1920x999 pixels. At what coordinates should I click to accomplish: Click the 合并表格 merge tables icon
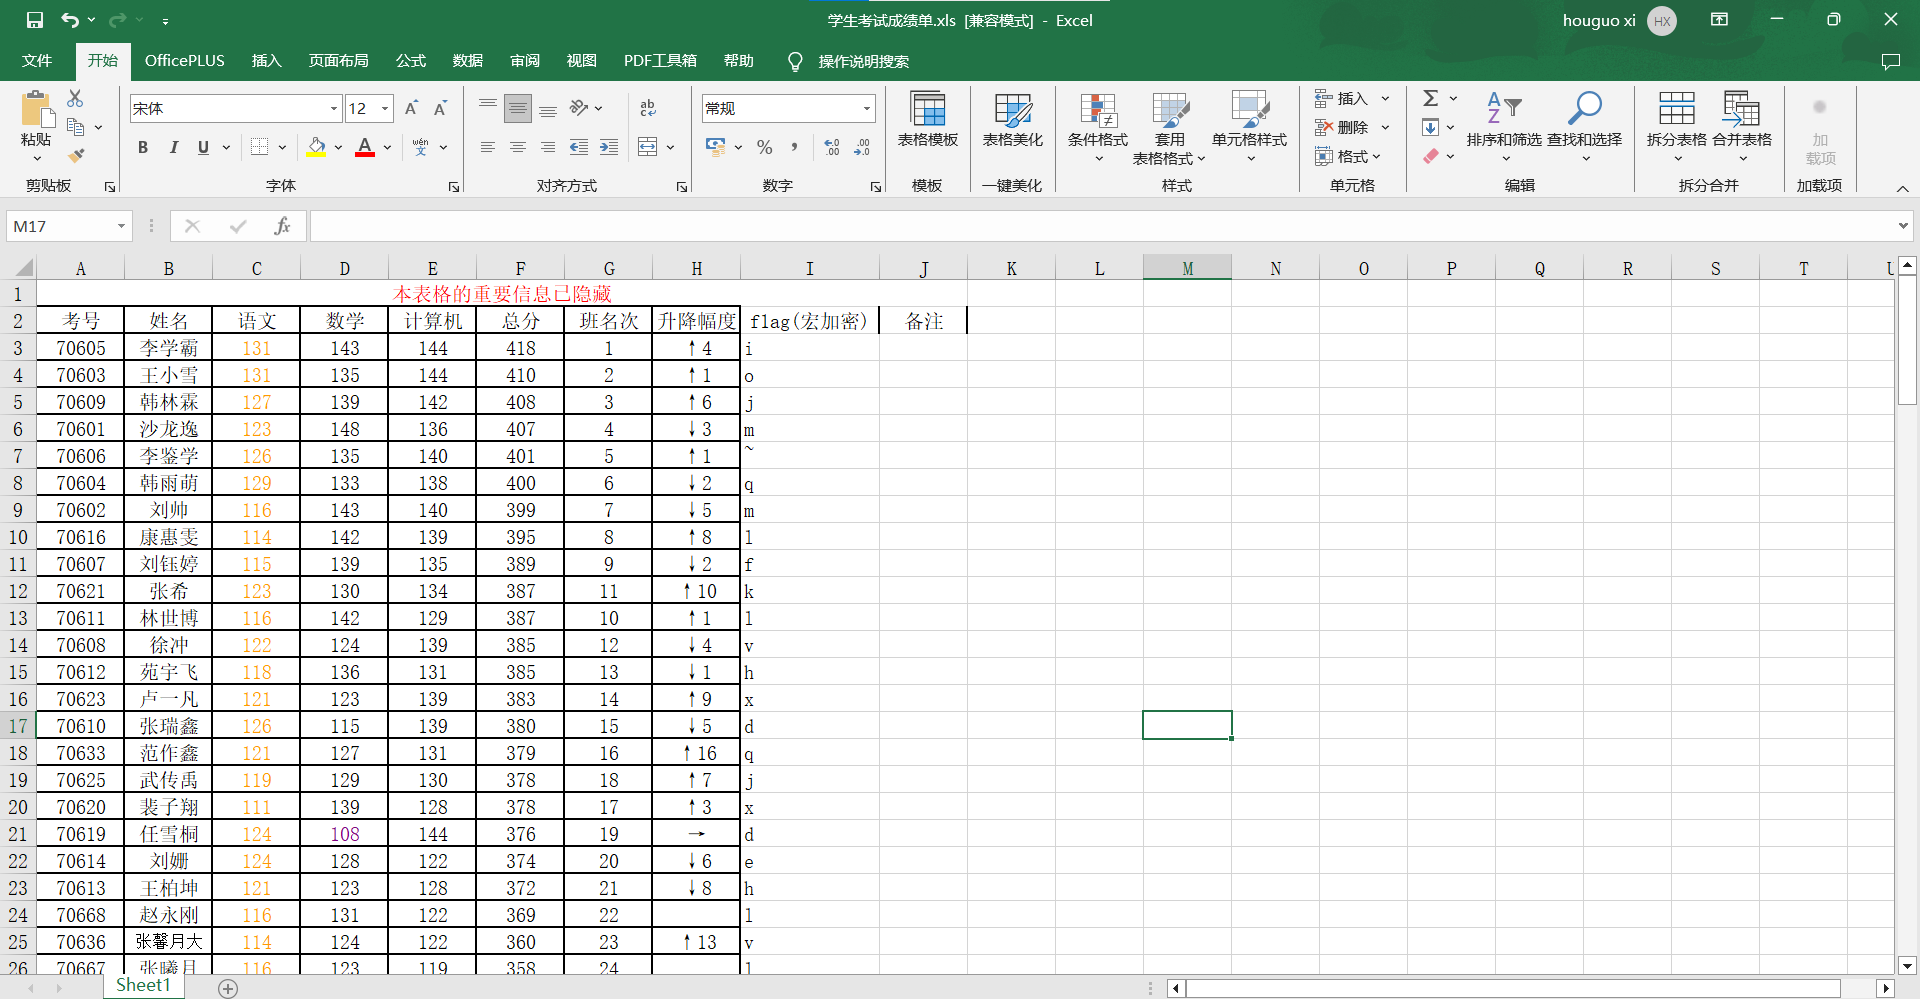(x=1742, y=128)
